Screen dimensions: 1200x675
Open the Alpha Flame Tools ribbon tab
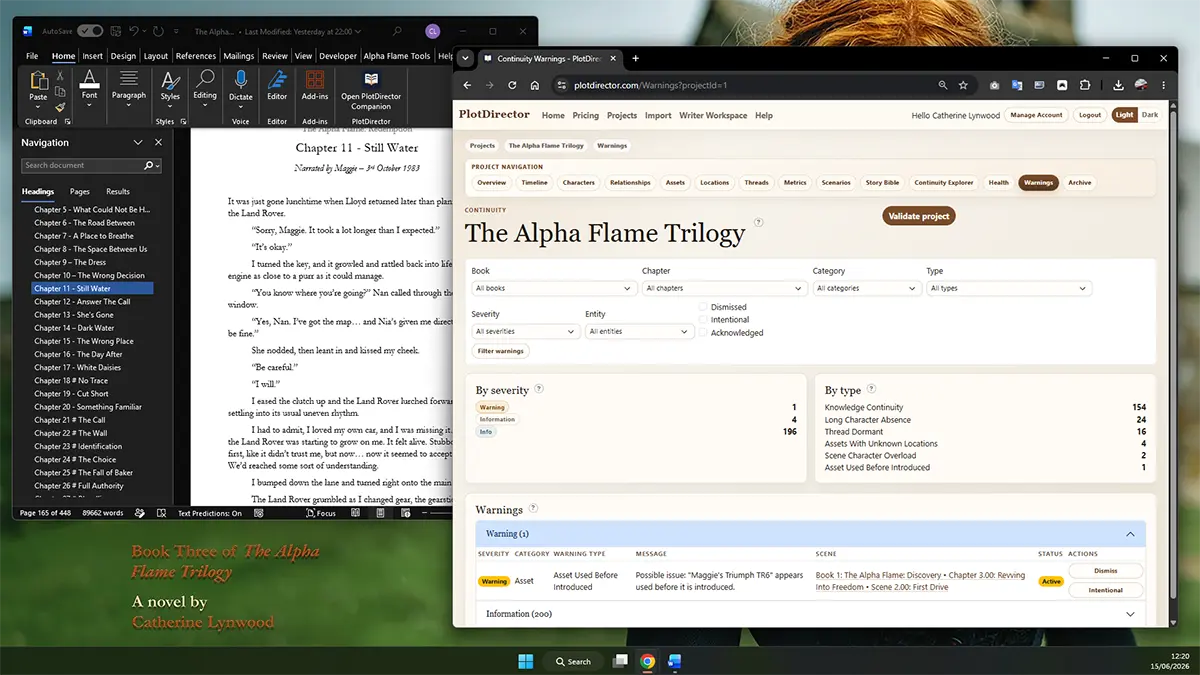point(396,56)
